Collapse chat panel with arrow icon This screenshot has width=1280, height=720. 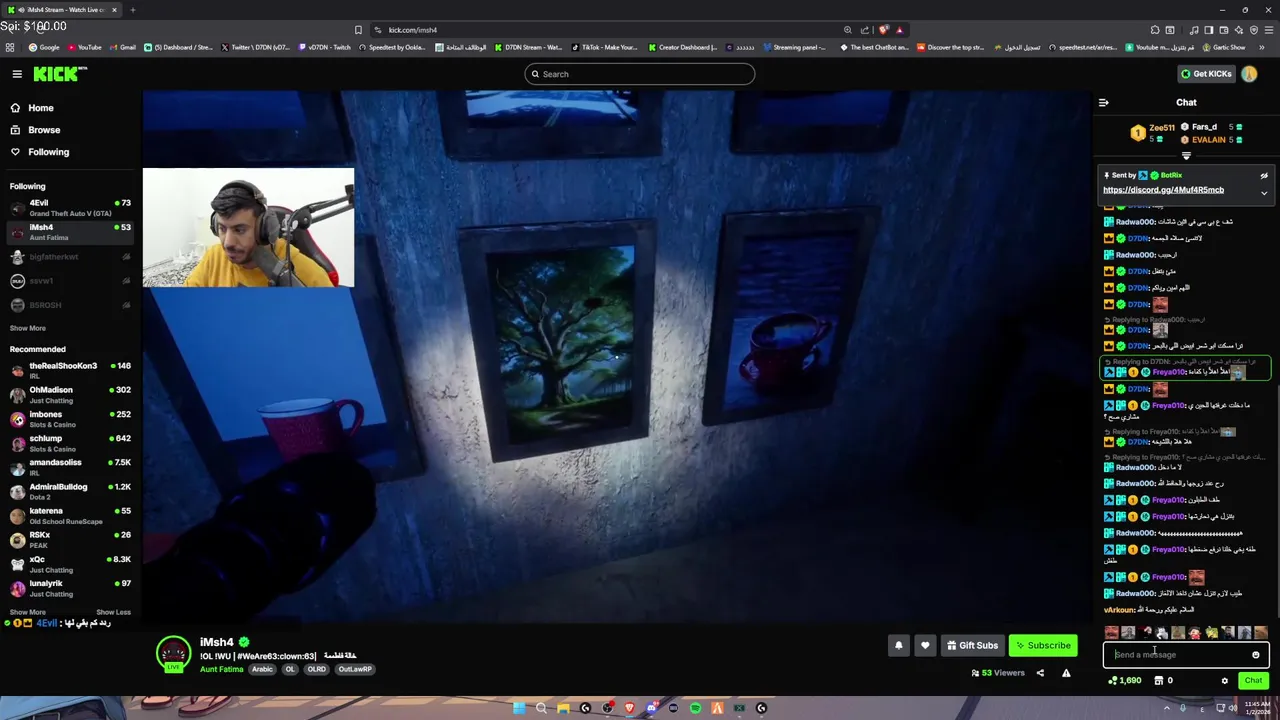point(1103,102)
